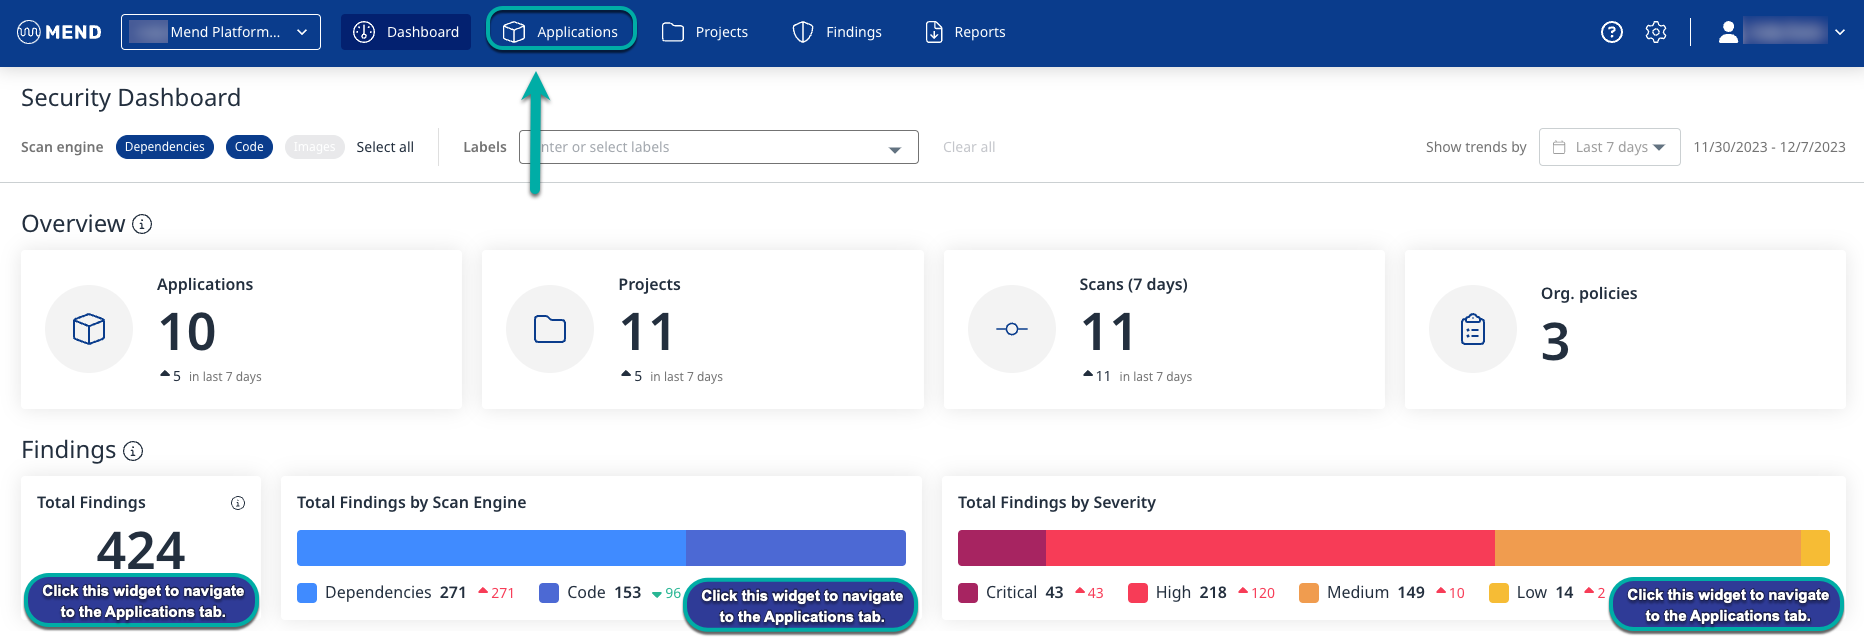
Task: Click the Critical severity red bar segment
Action: [1001, 548]
